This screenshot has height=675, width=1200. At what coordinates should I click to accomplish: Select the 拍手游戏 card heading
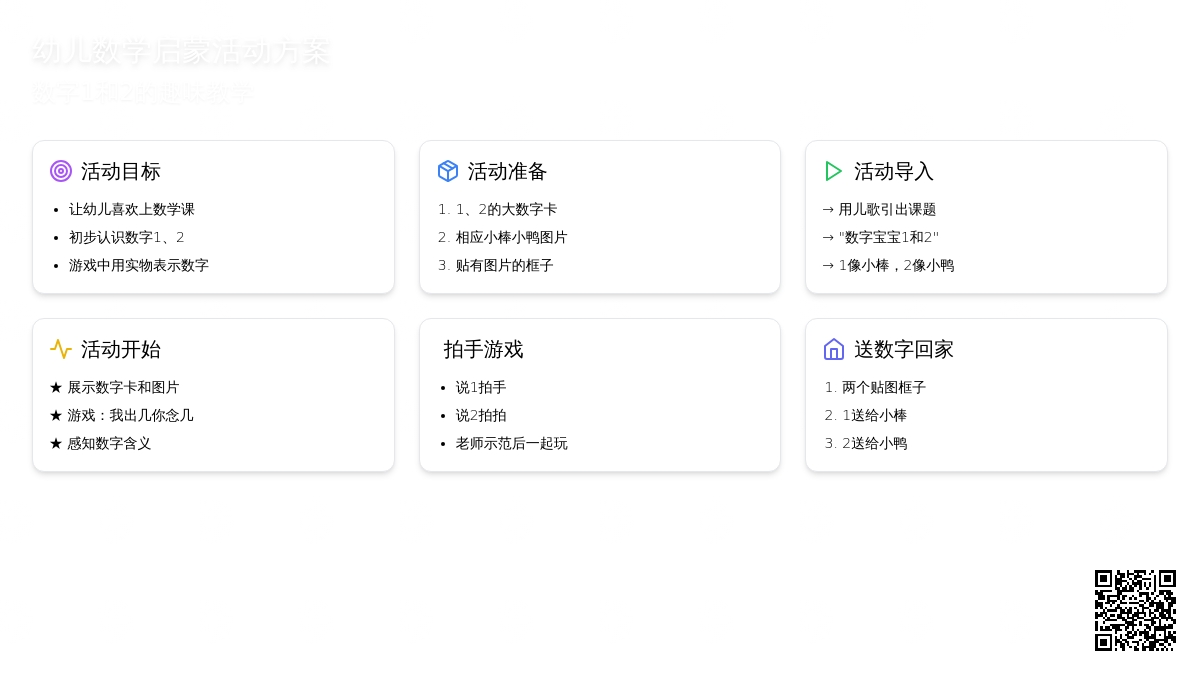(x=483, y=349)
